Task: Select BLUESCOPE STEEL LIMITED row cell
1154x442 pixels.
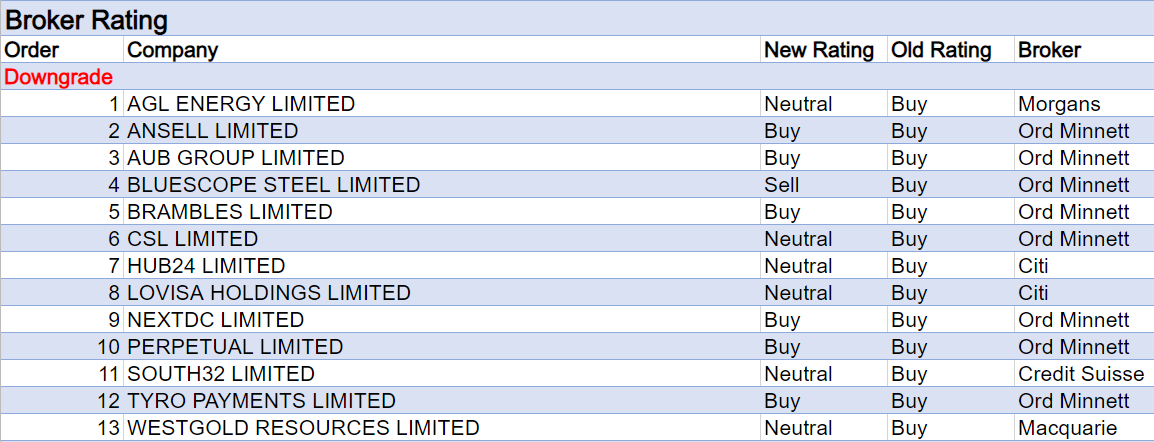Action: click(x=274, y=185)
